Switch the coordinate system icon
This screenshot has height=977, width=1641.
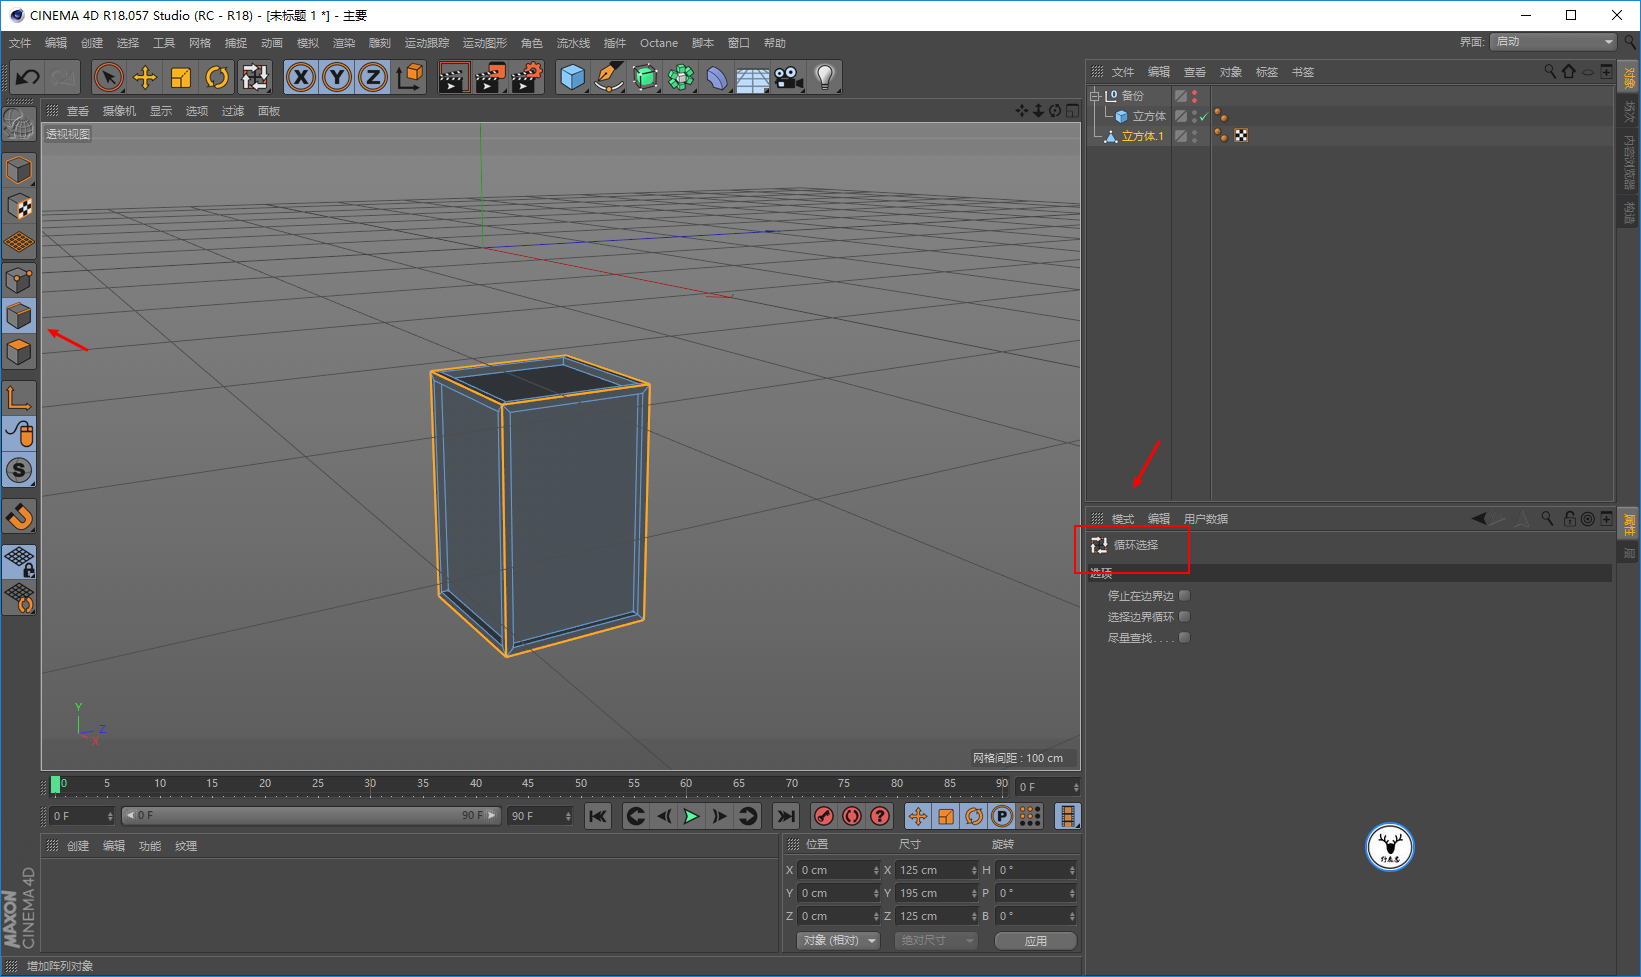coord(409,77)
